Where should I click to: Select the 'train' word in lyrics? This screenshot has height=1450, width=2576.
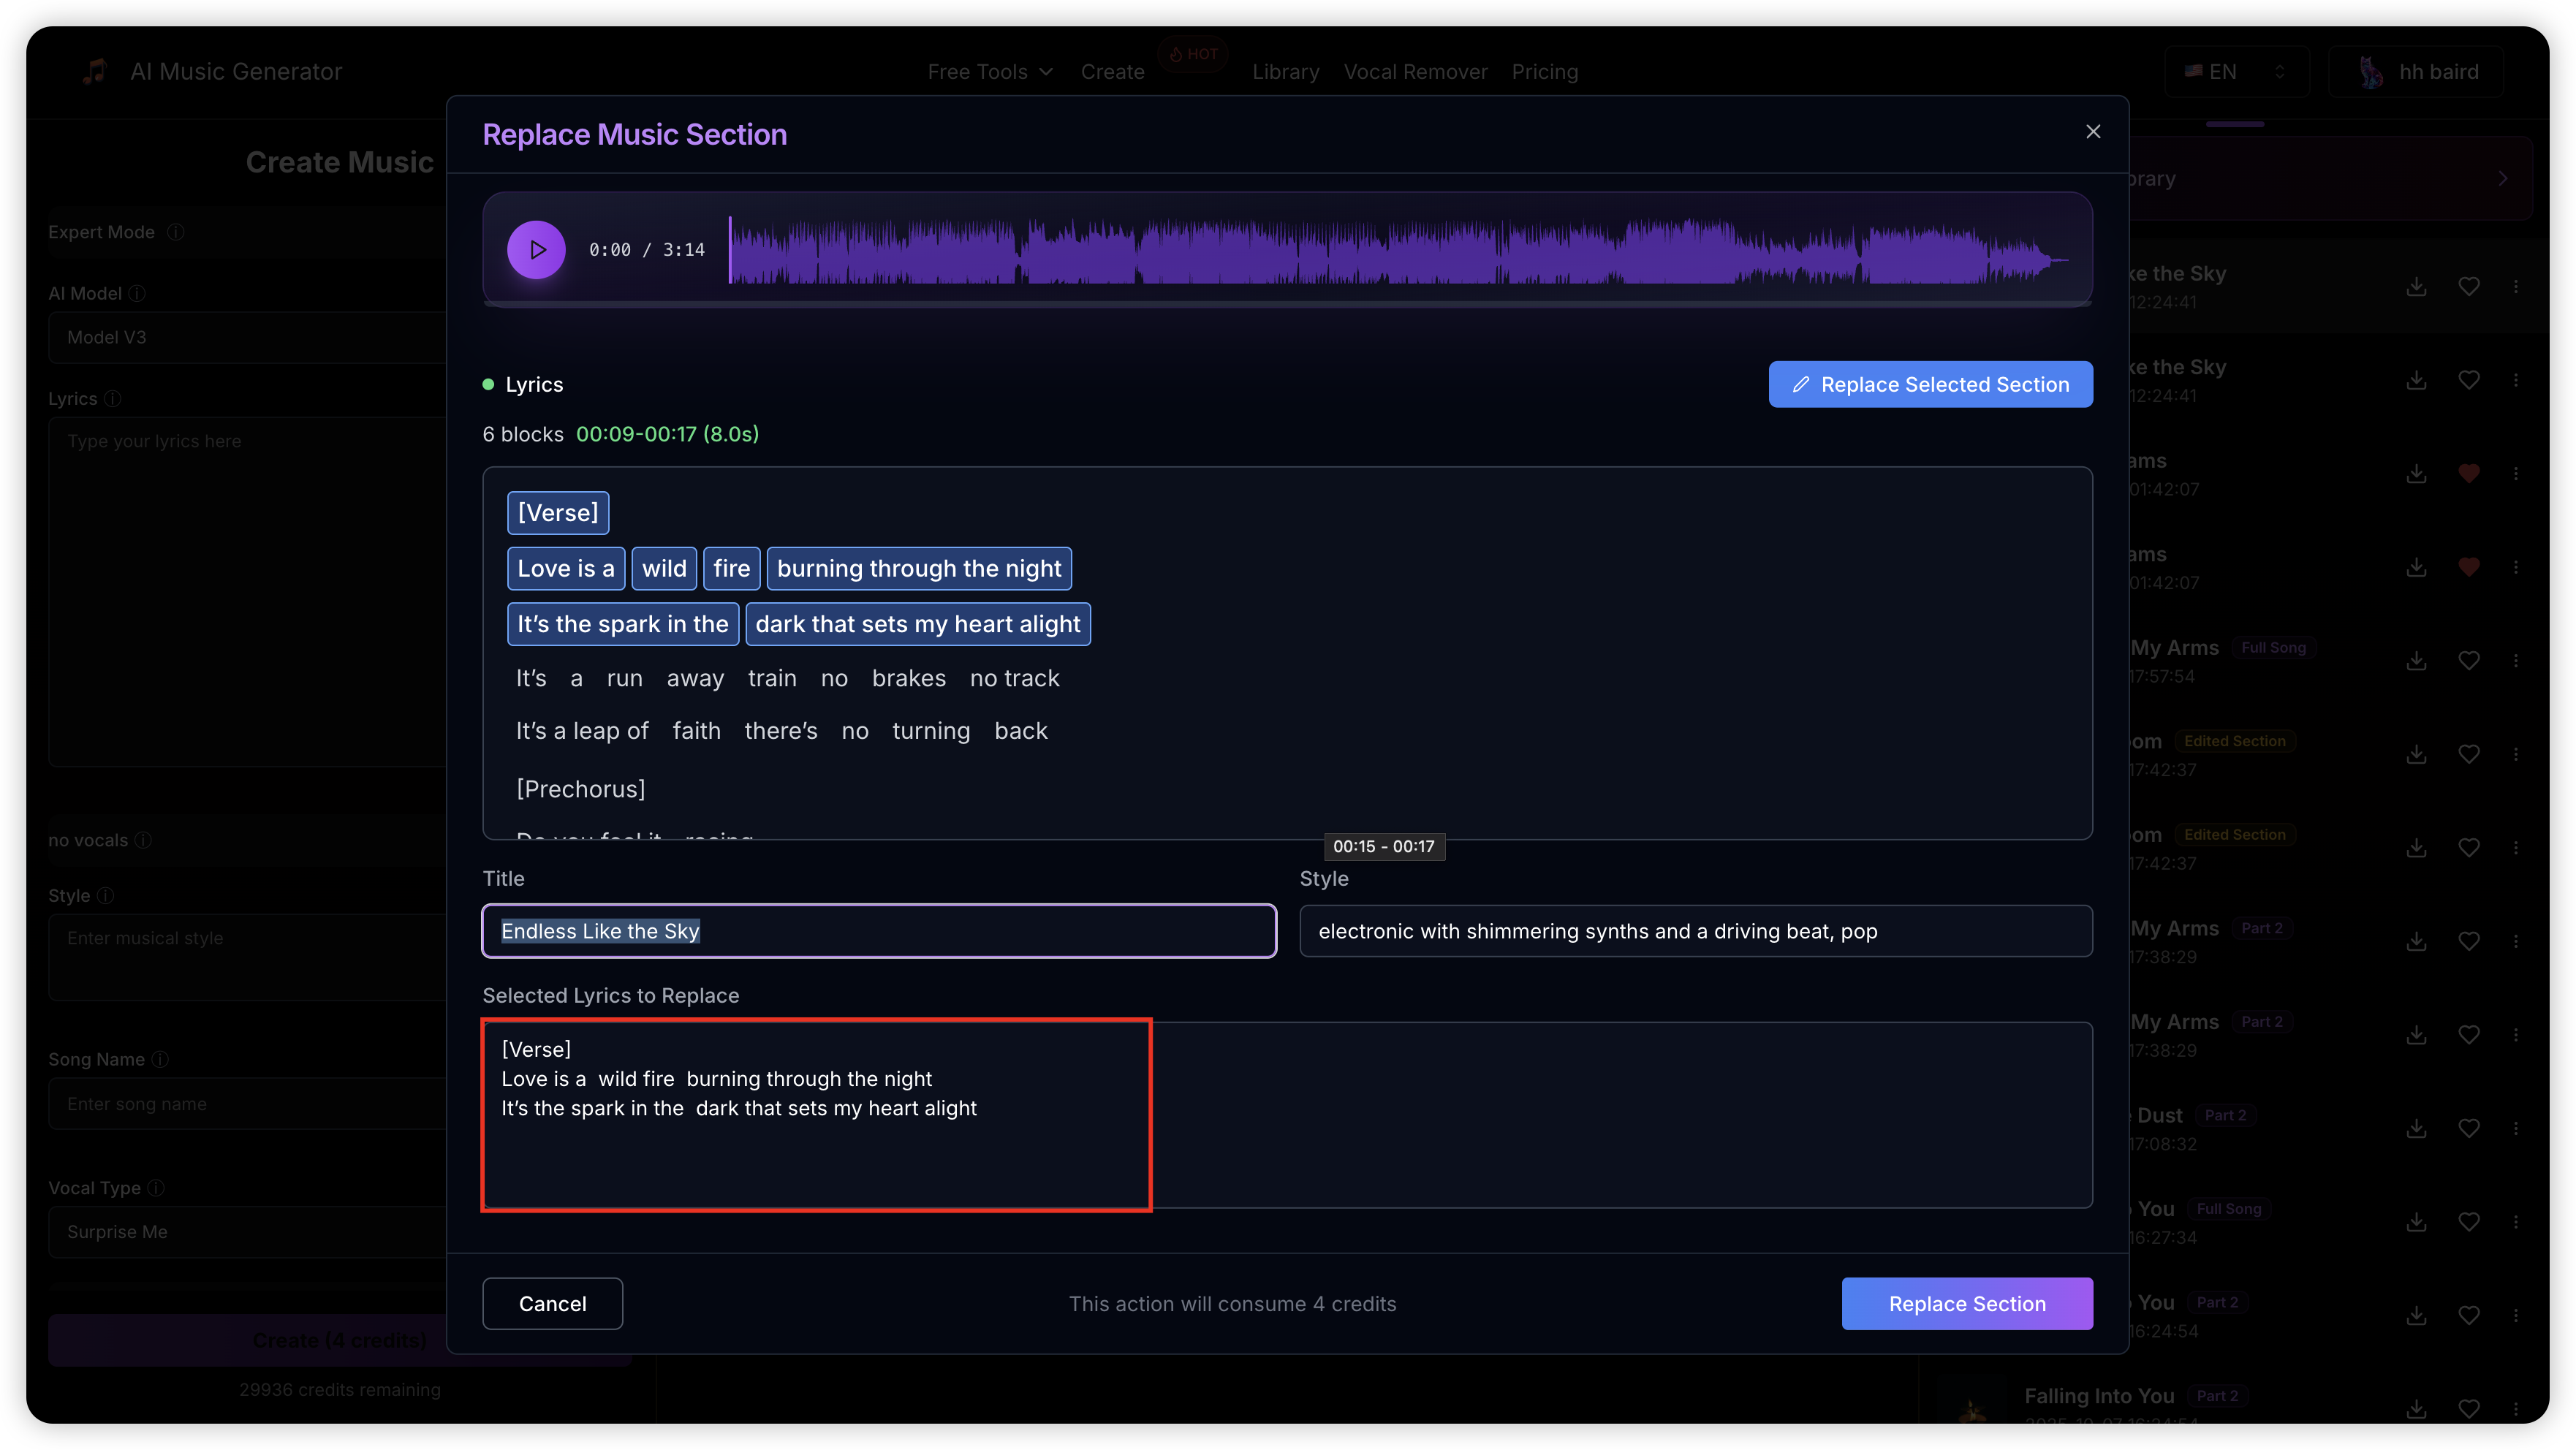point(771,678)
